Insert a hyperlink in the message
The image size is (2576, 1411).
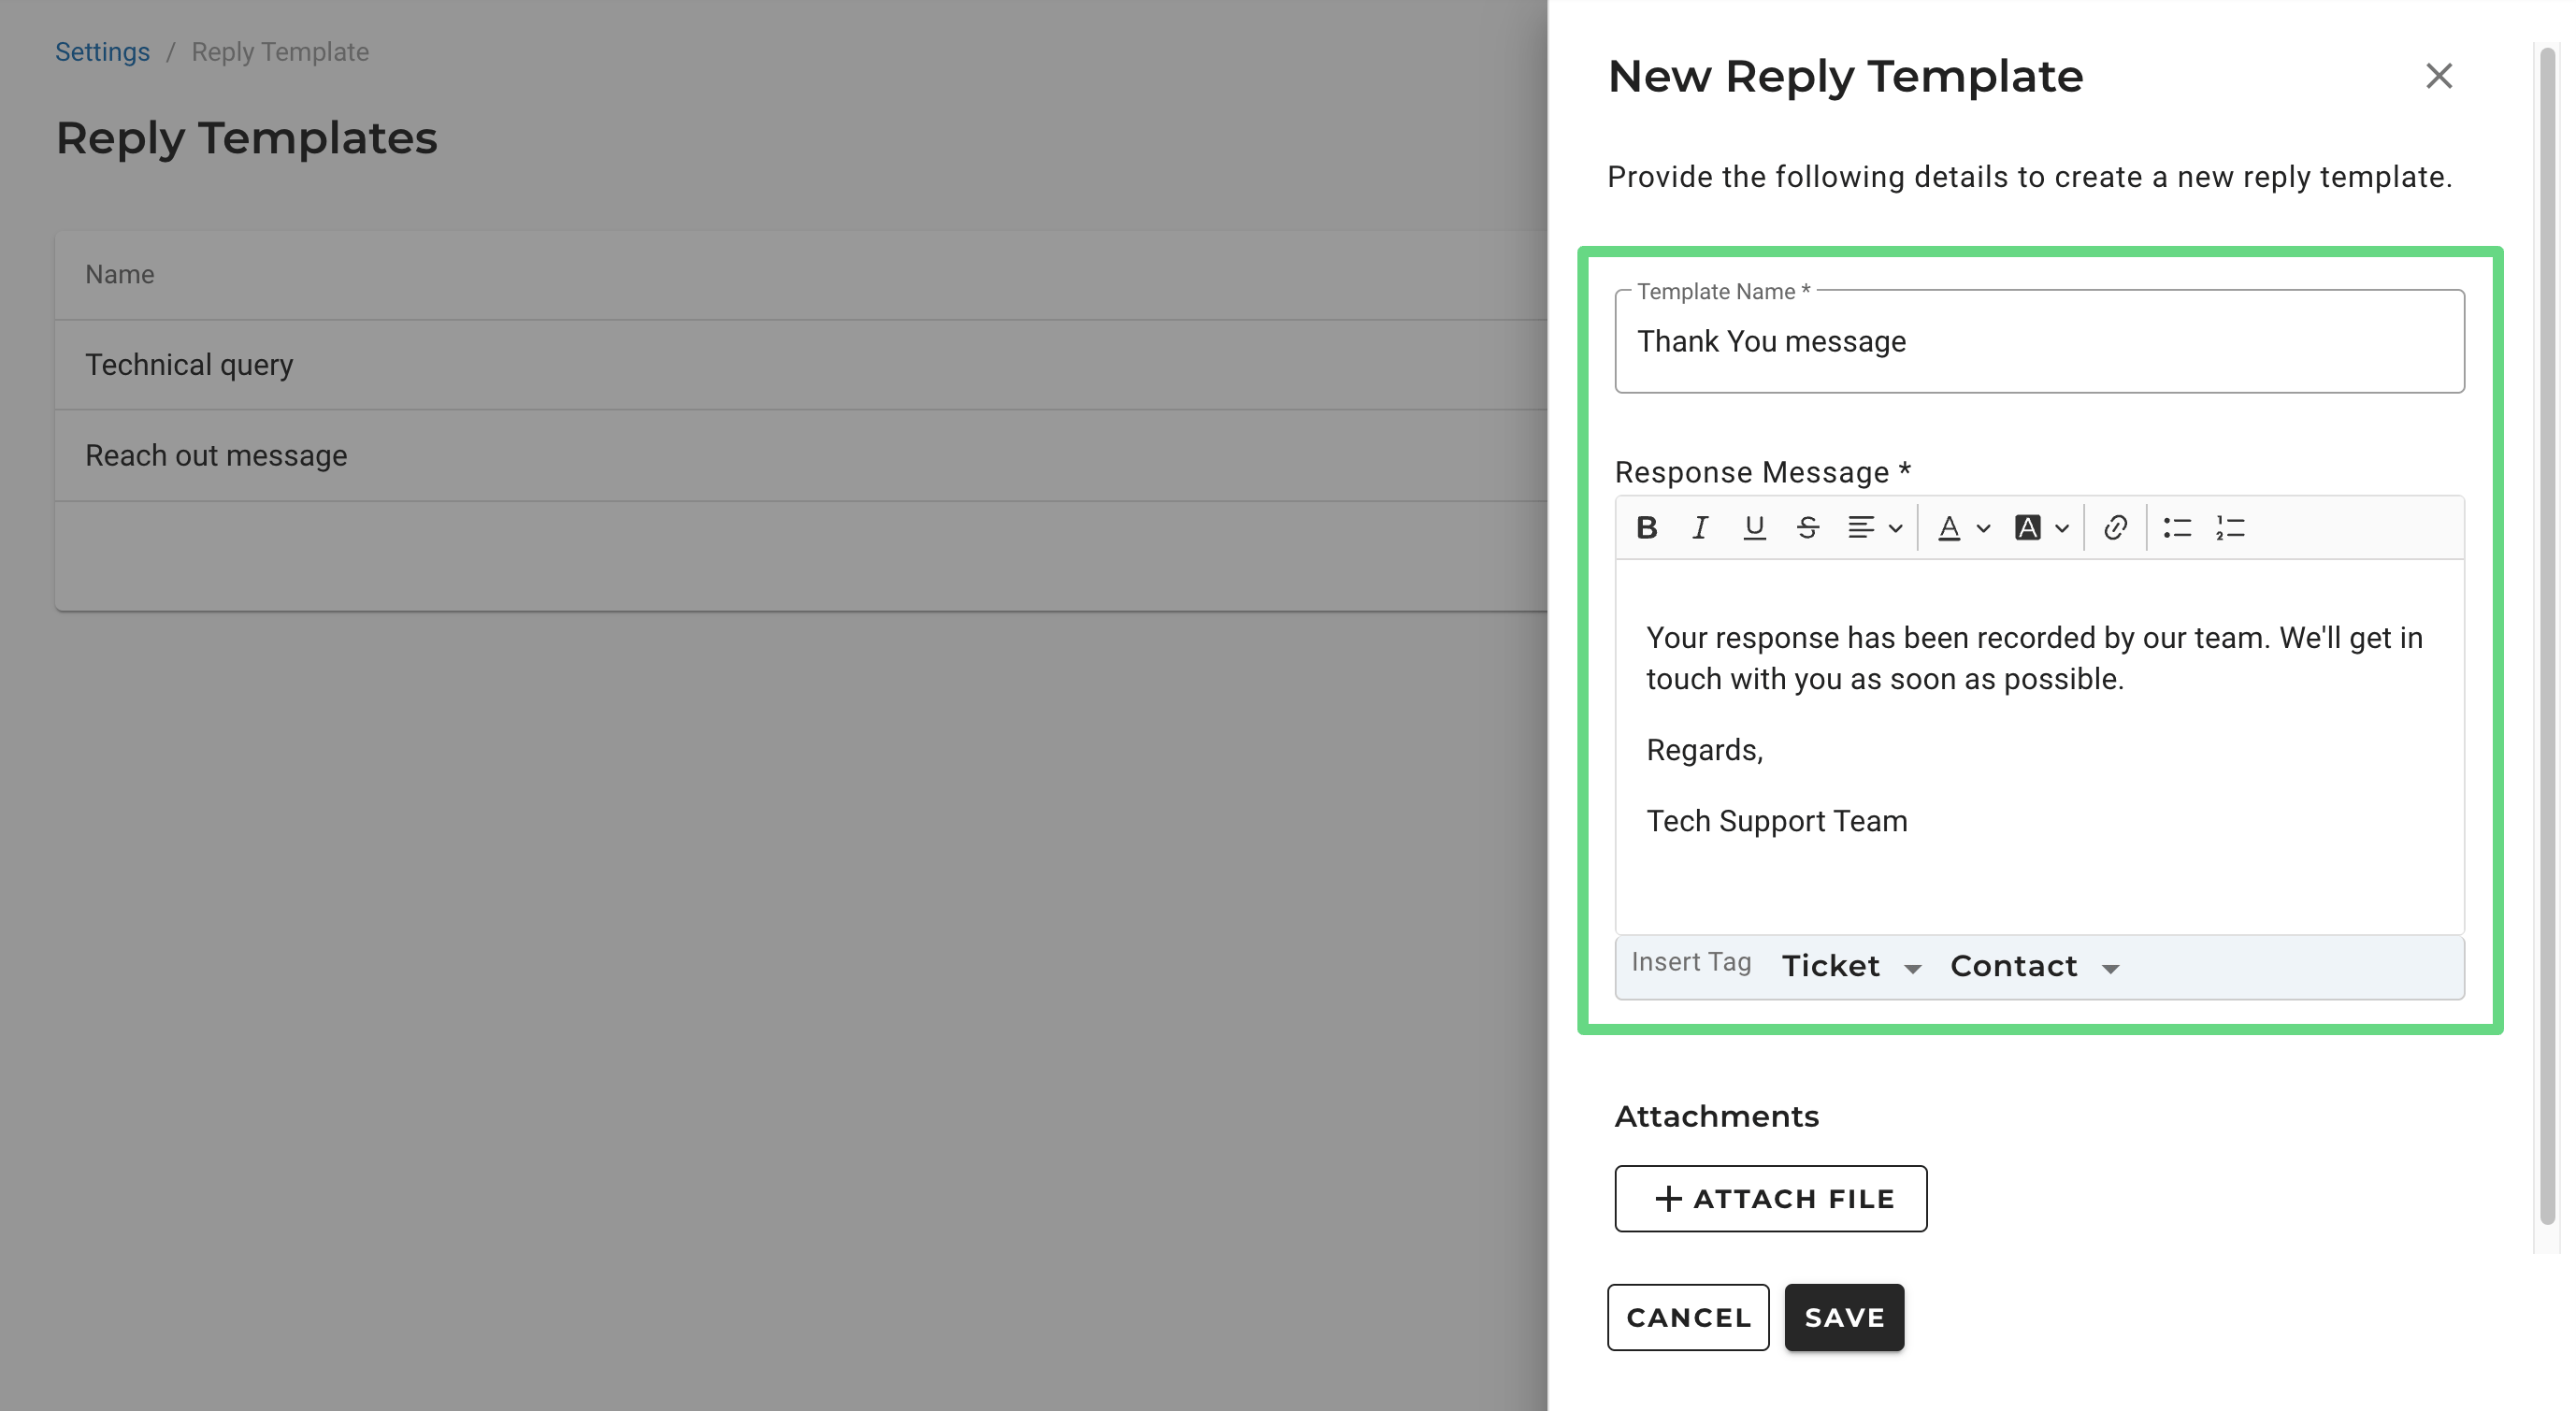point(2114,527)
